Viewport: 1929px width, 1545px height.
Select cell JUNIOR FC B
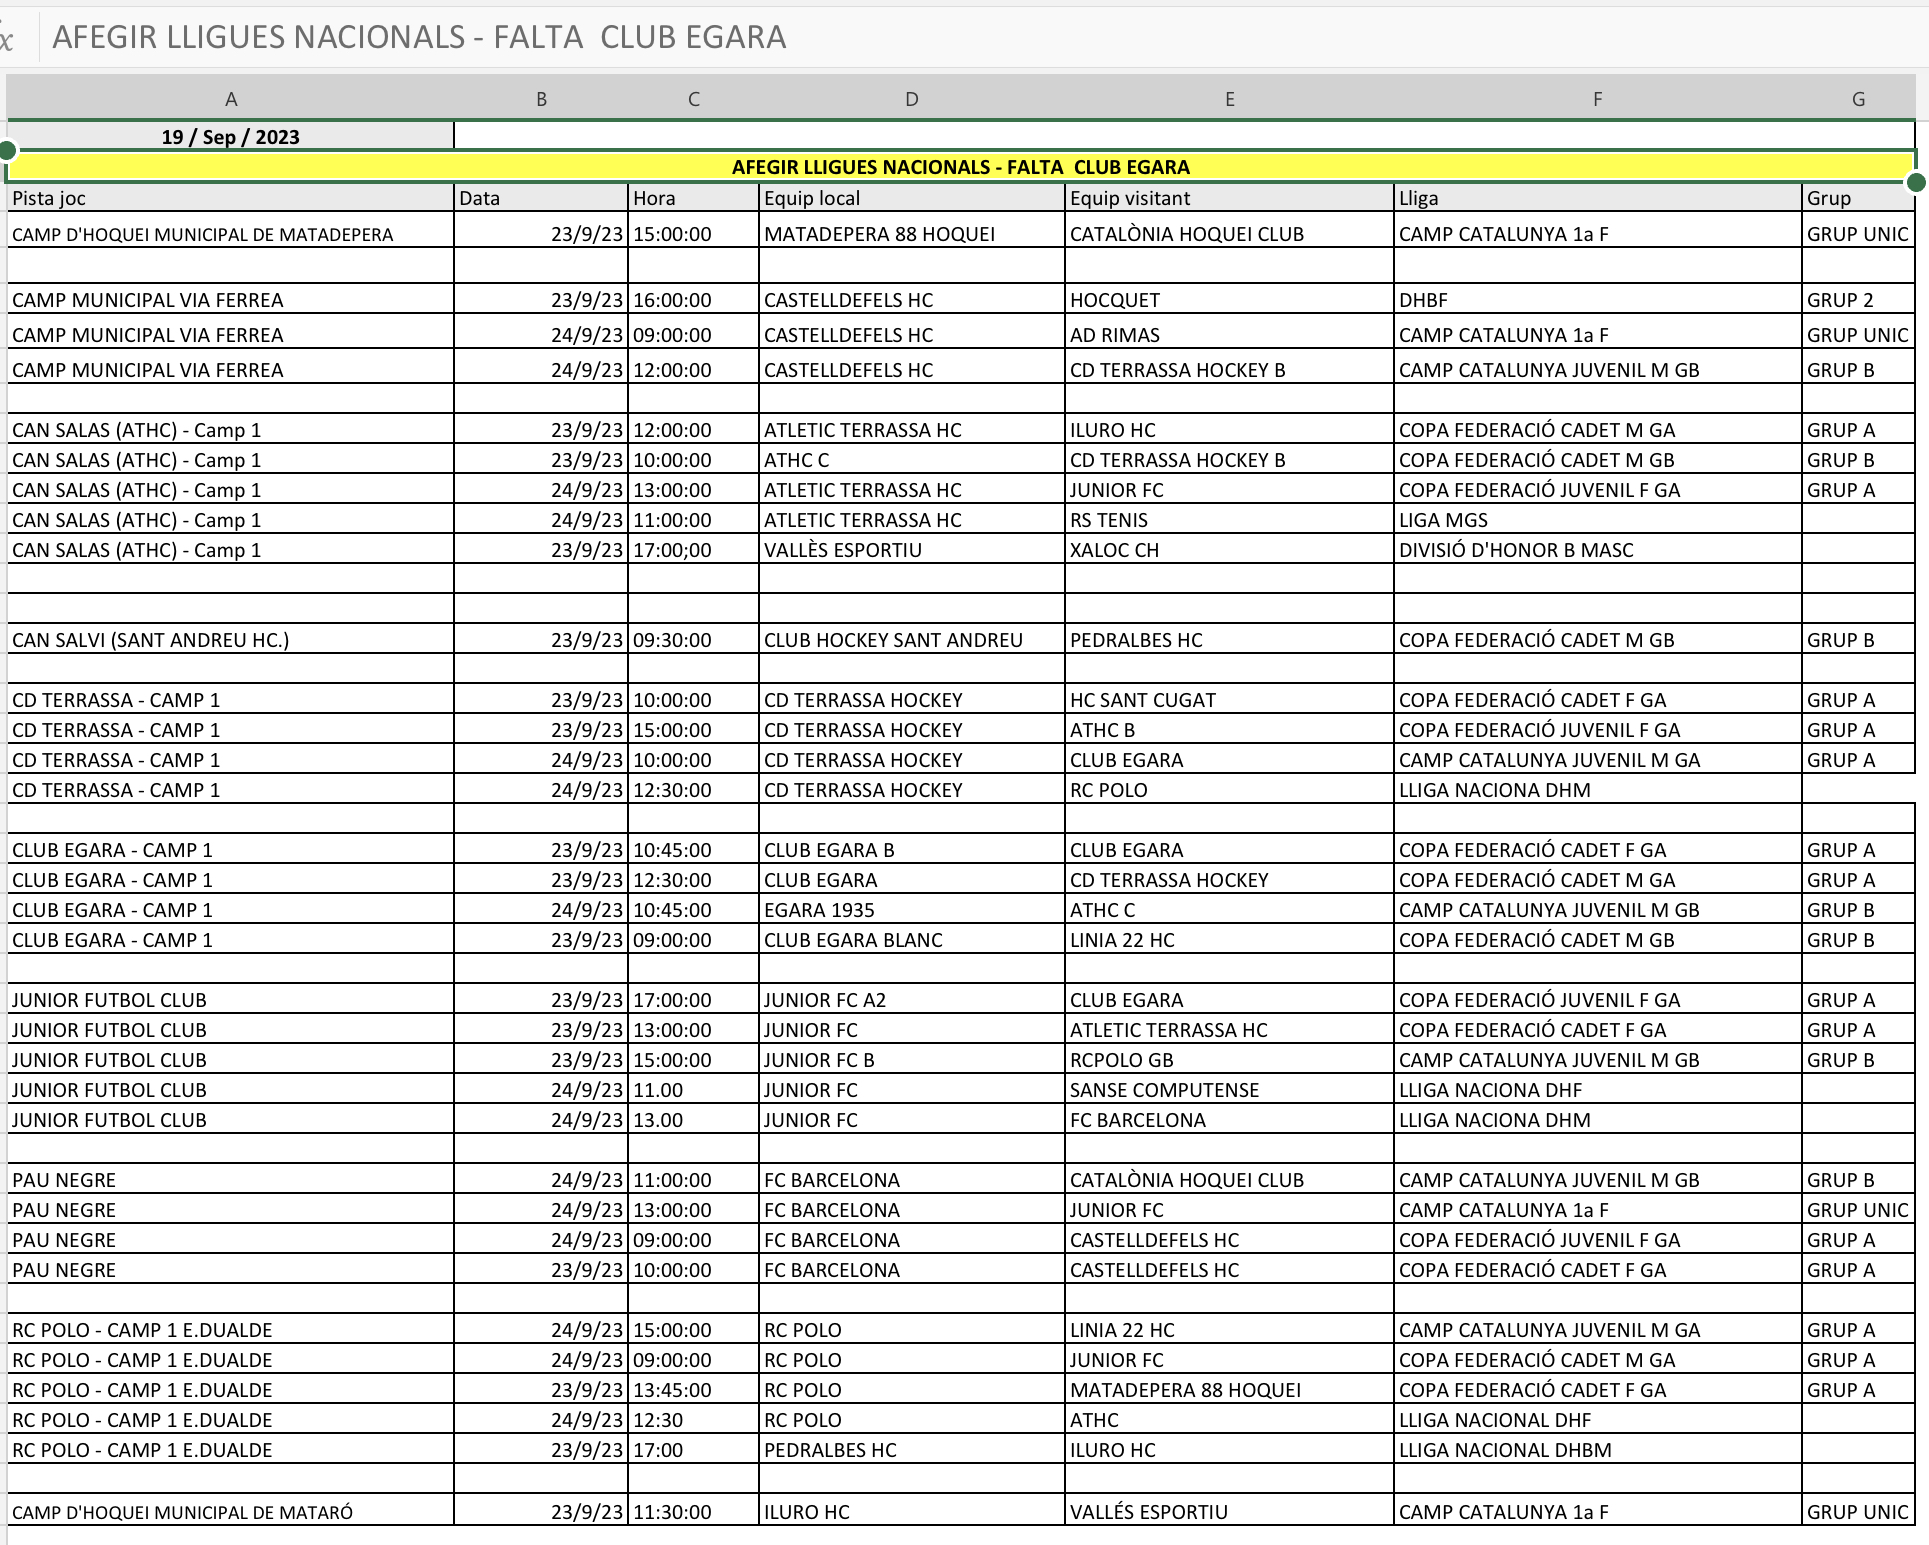pyautogui.click(x=912, y=1060)
